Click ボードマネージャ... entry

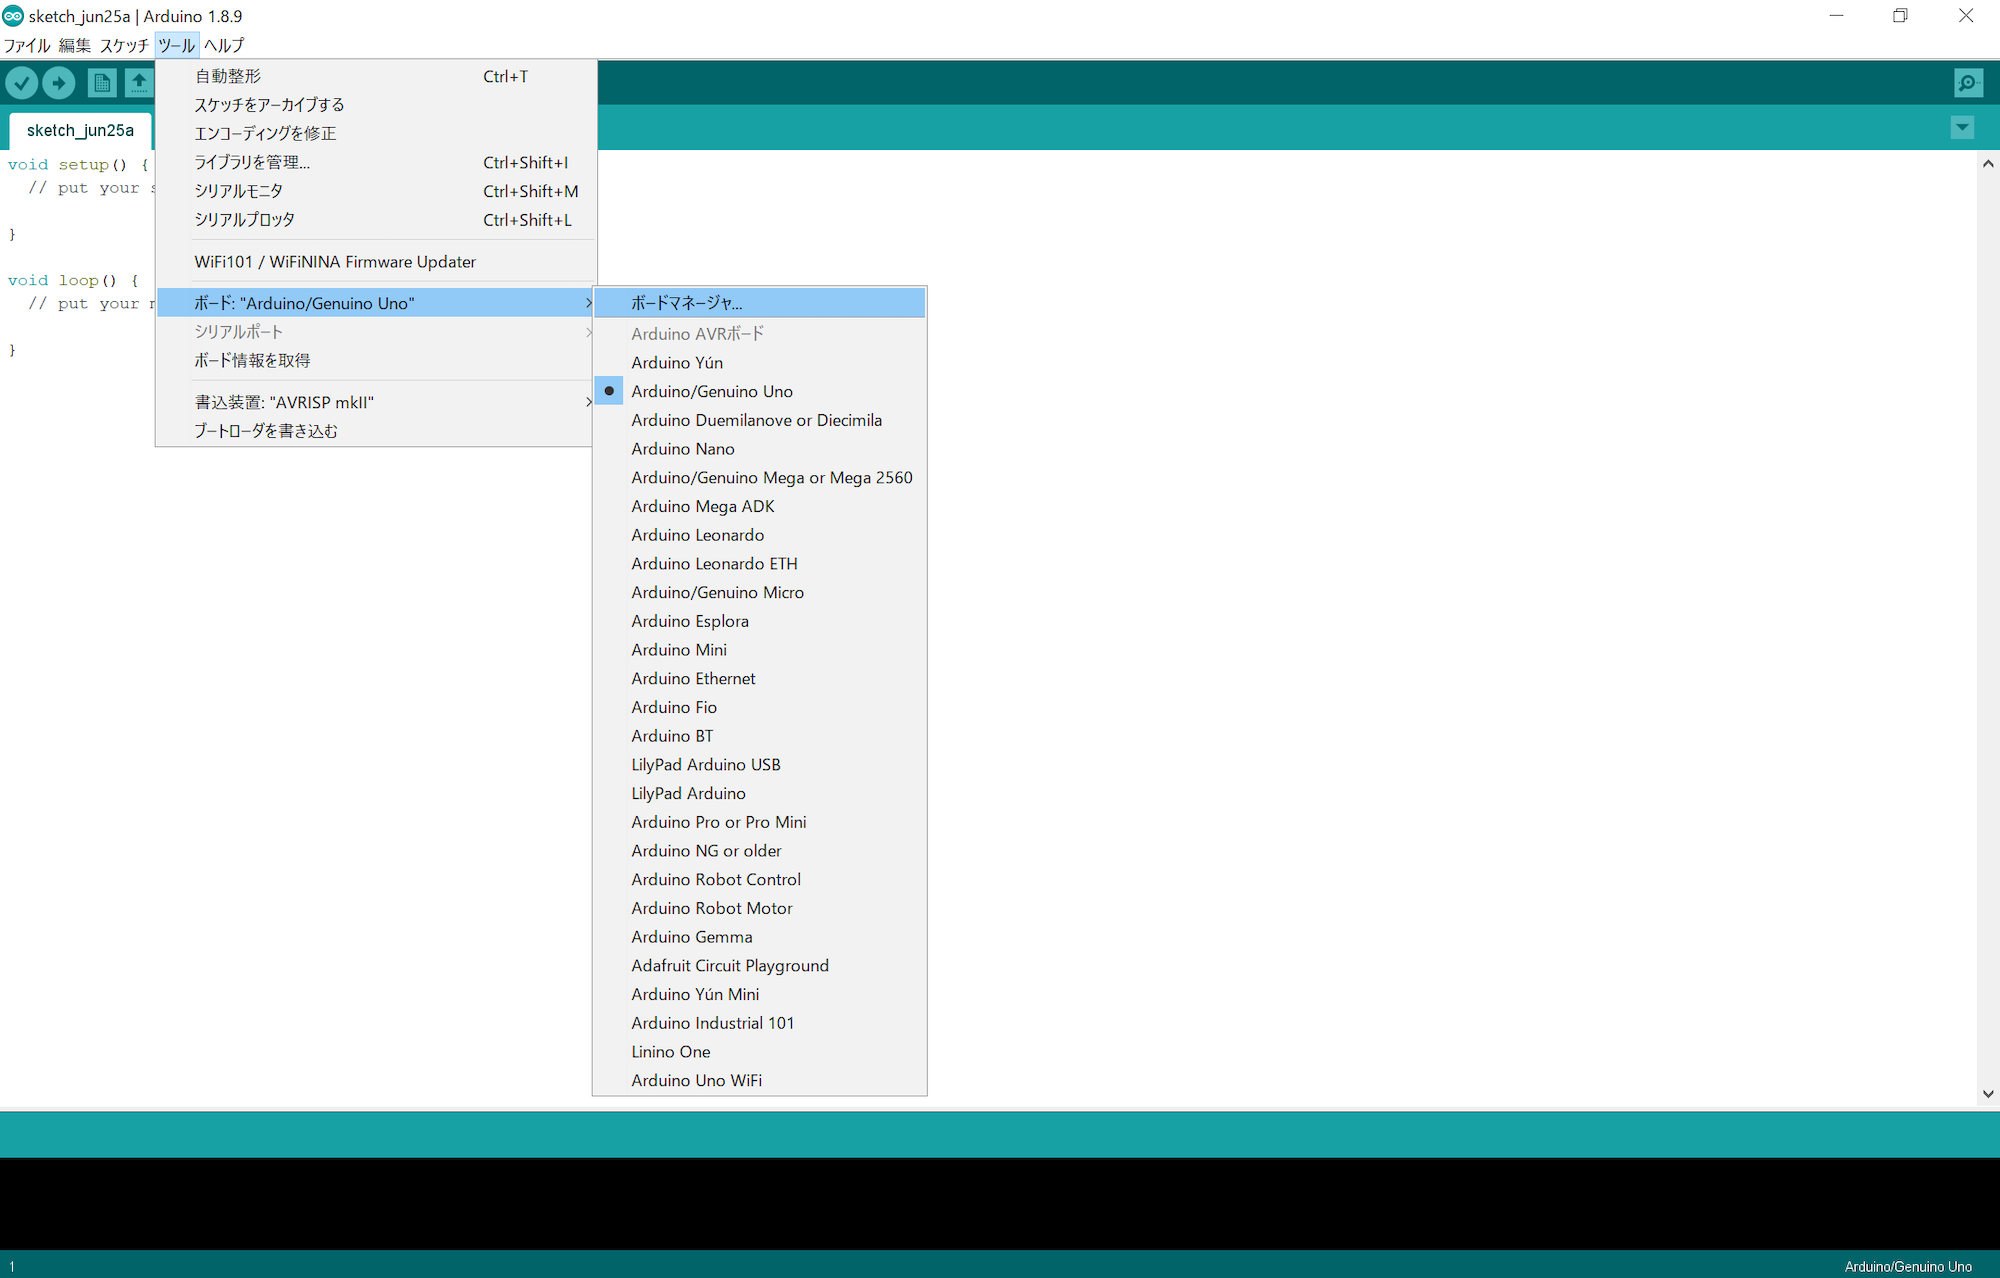[686, 303]
